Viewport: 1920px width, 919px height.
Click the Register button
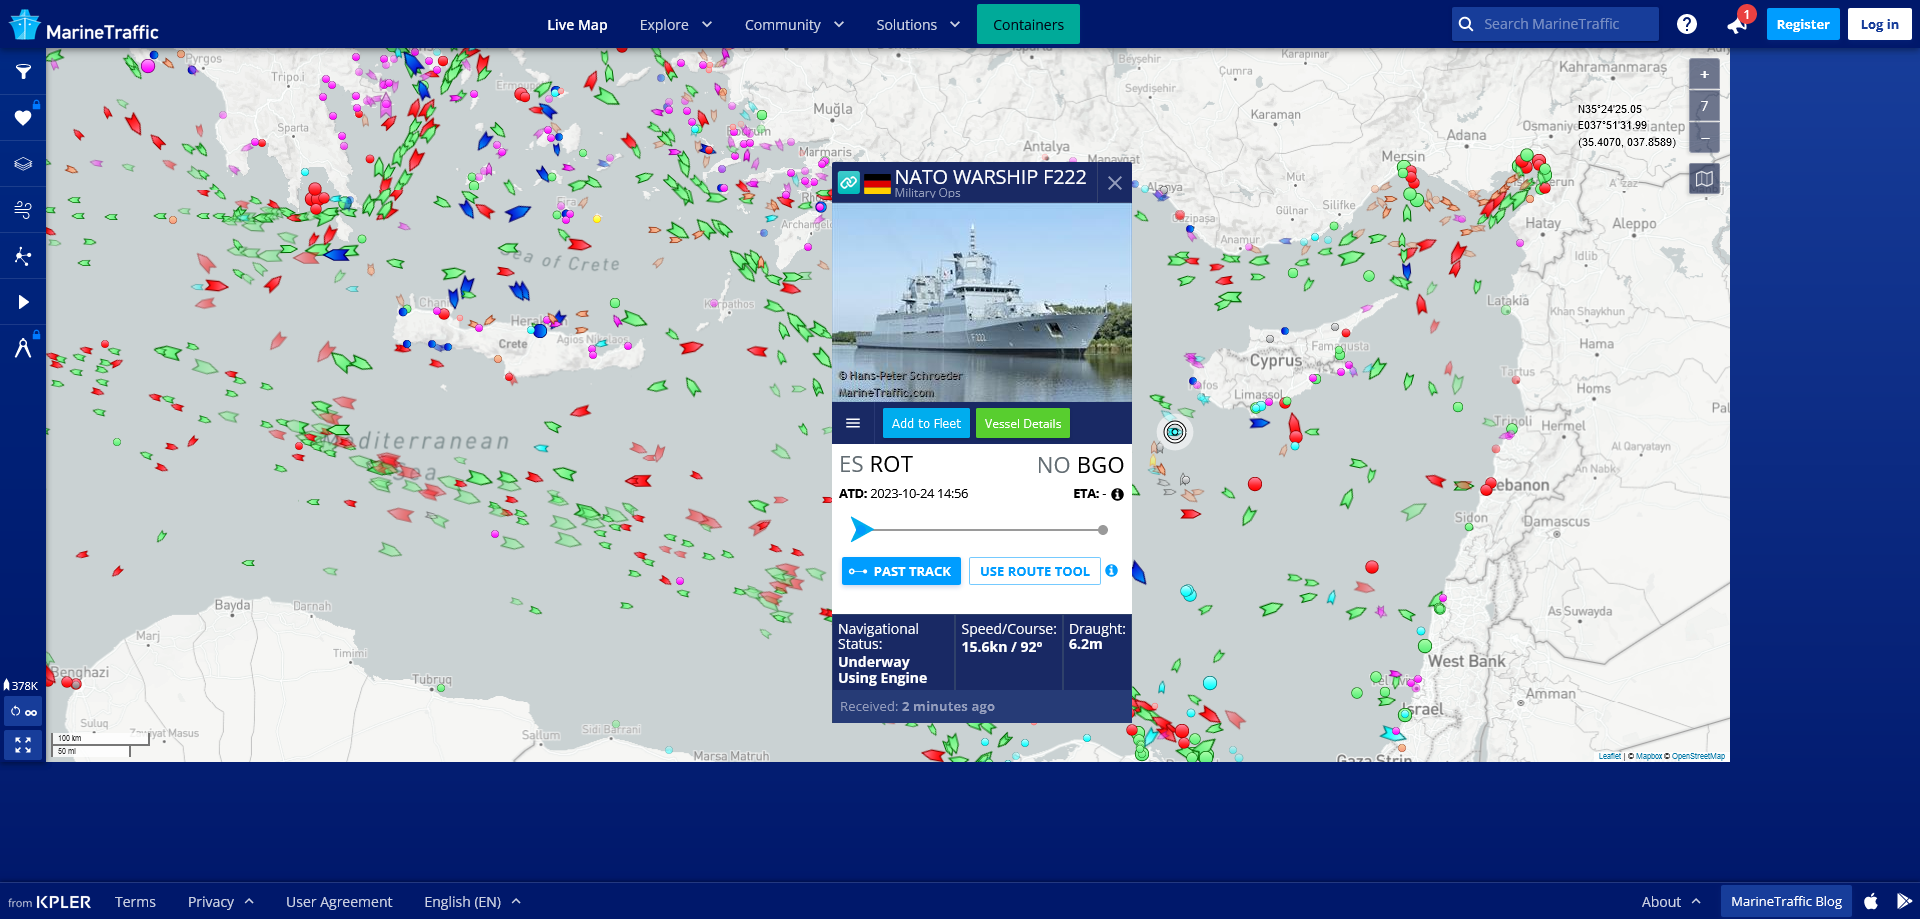coord(1802,24)
